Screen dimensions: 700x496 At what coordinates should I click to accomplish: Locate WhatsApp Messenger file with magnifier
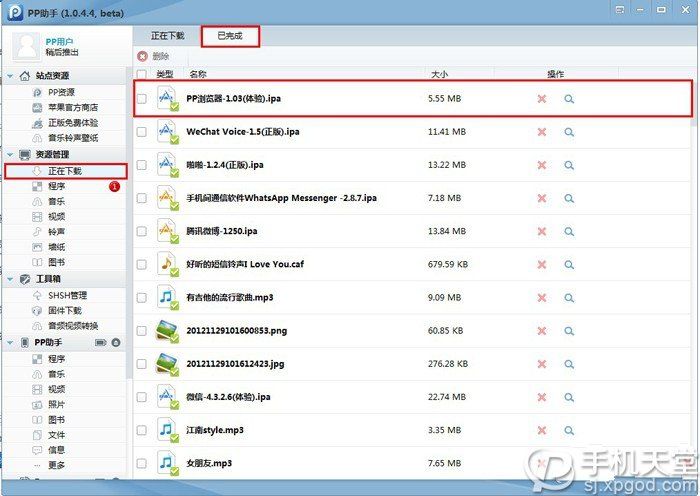coord(569,198)
